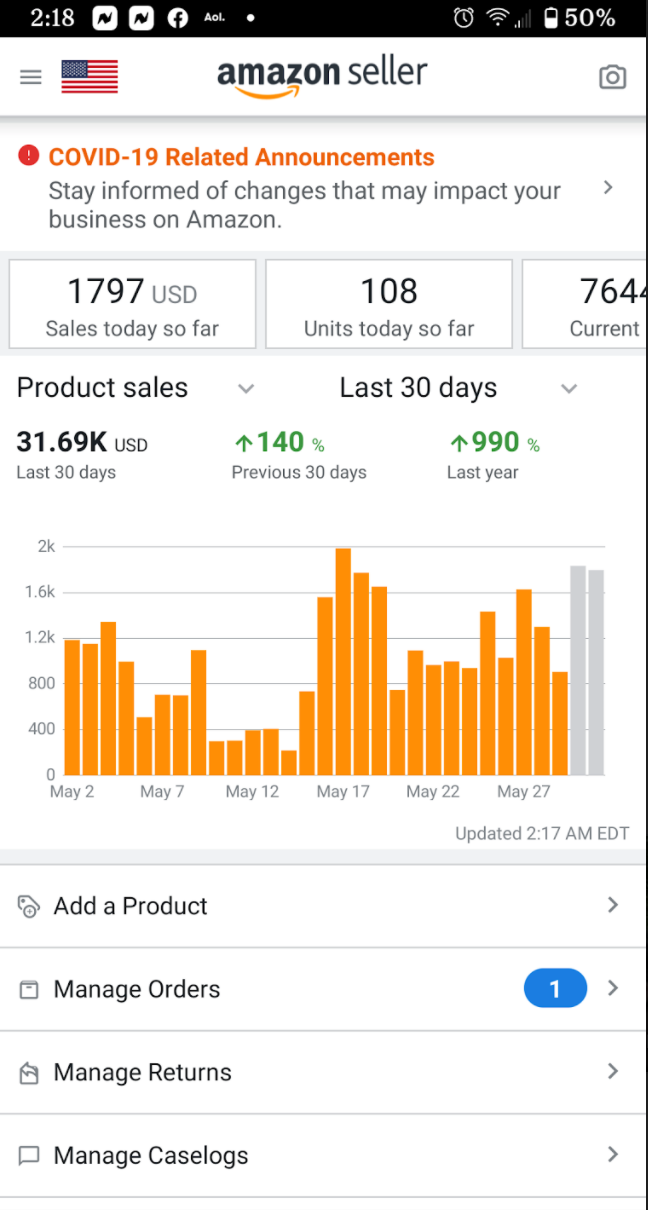The image size is (648, 1210).
Task: Tap the tallest orange bar near May 17
Action: click(x=343, y=661)
